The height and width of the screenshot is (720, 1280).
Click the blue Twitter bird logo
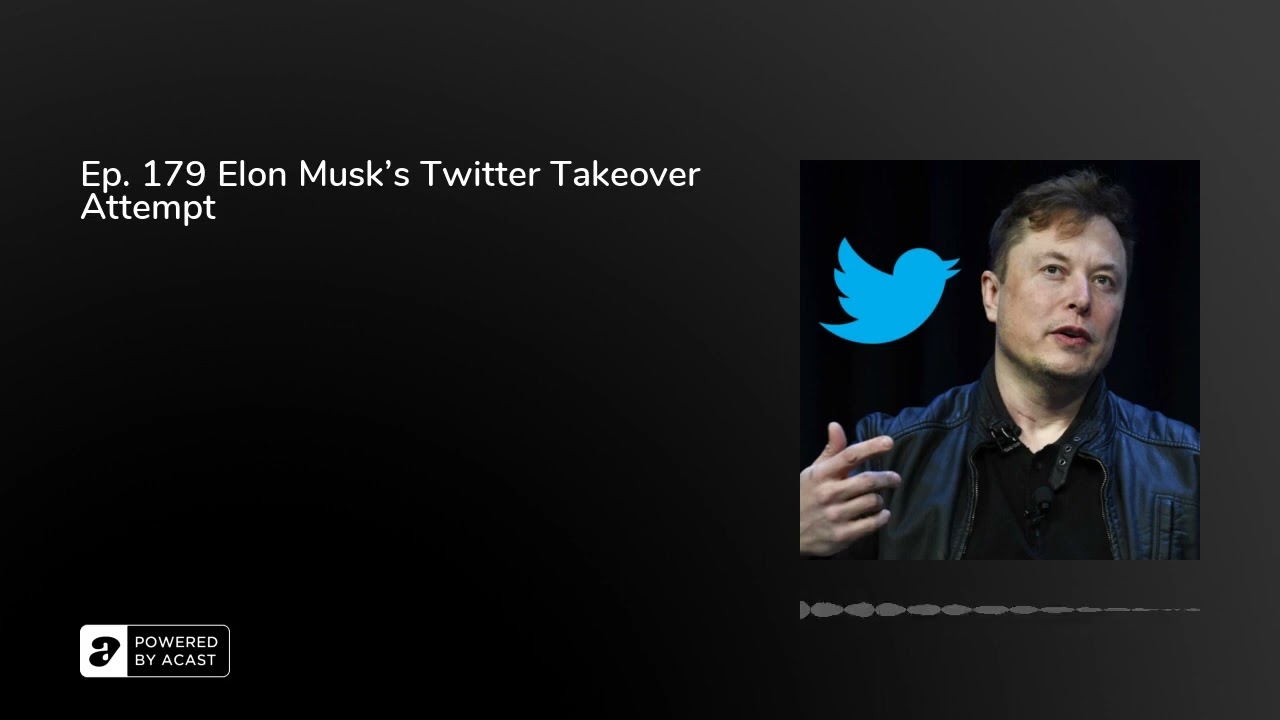888,291
